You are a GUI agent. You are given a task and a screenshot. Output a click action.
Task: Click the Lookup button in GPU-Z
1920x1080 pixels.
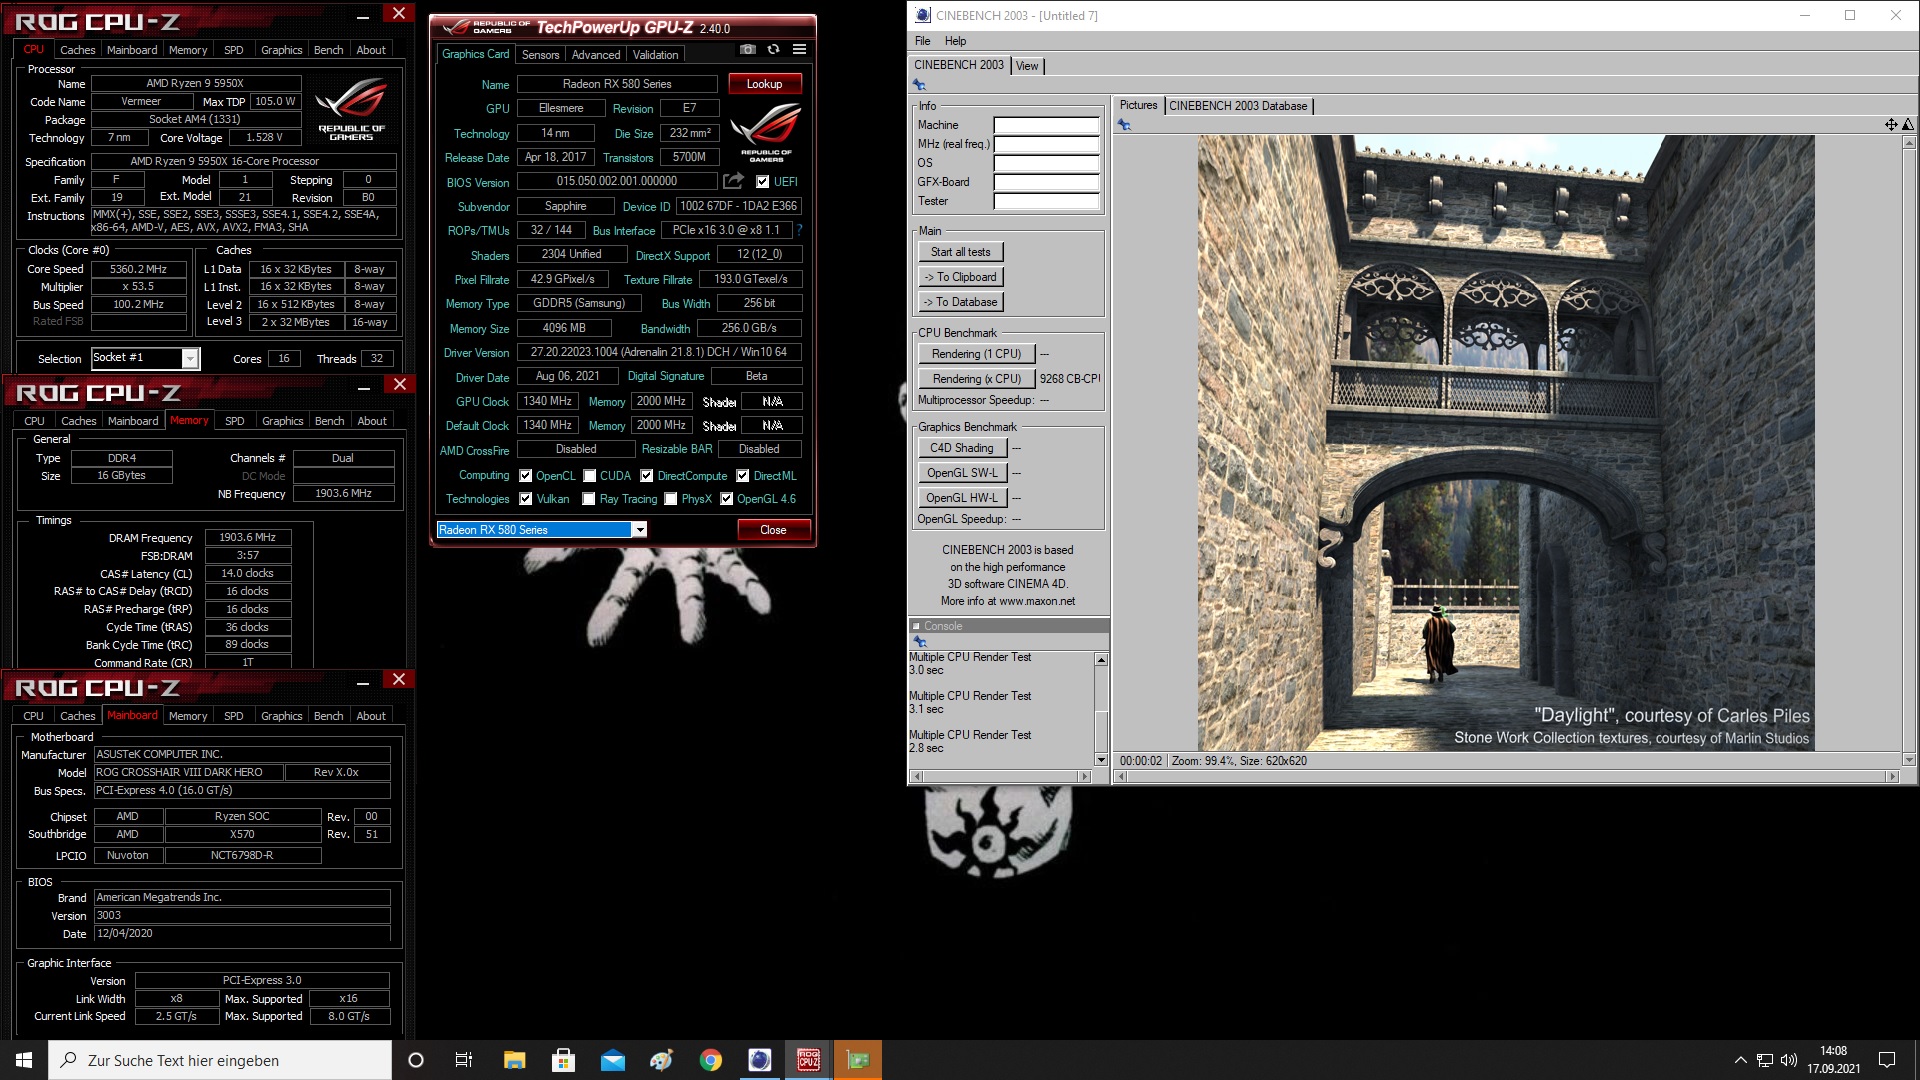(x=764, y=84)
